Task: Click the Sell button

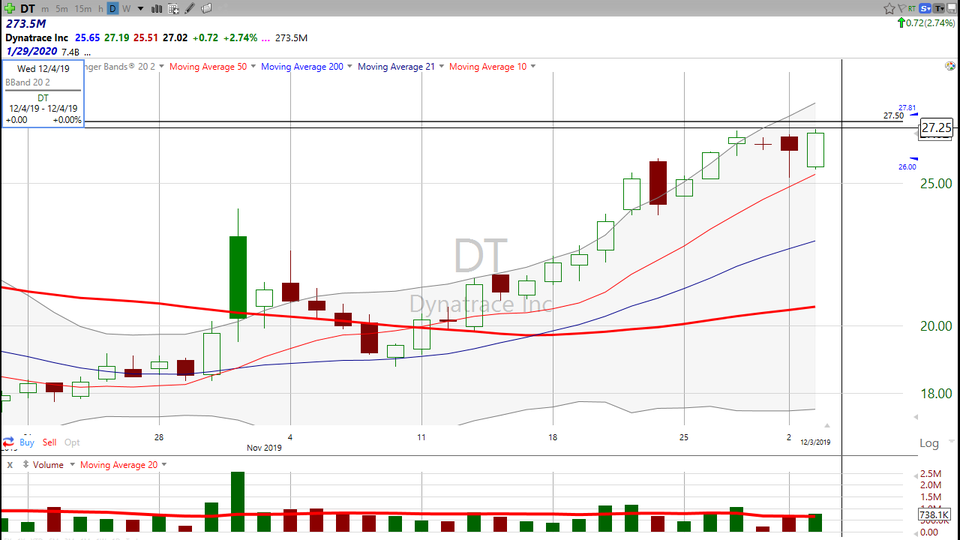Action: coord(50,442)
